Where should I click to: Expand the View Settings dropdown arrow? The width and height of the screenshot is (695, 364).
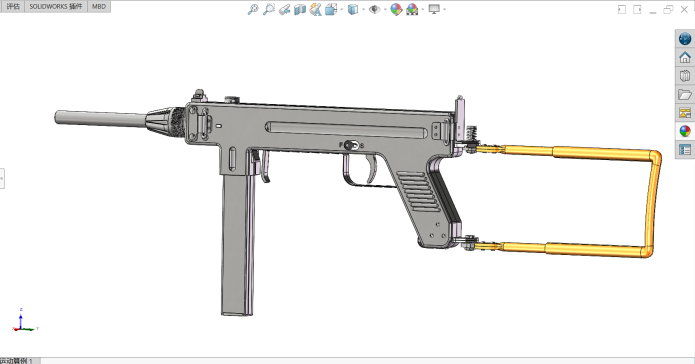pyautogui.click(x=444, y=9)
